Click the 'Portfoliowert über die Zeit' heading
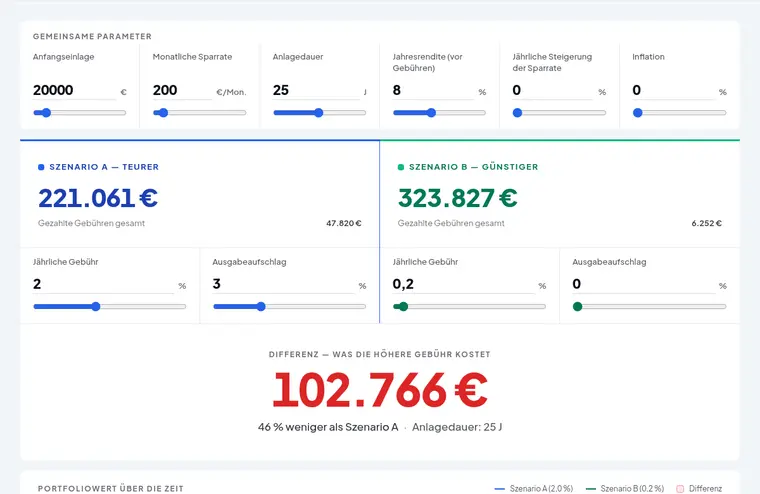The width and height of the screenshot is (760, 494). click(111, 489)
